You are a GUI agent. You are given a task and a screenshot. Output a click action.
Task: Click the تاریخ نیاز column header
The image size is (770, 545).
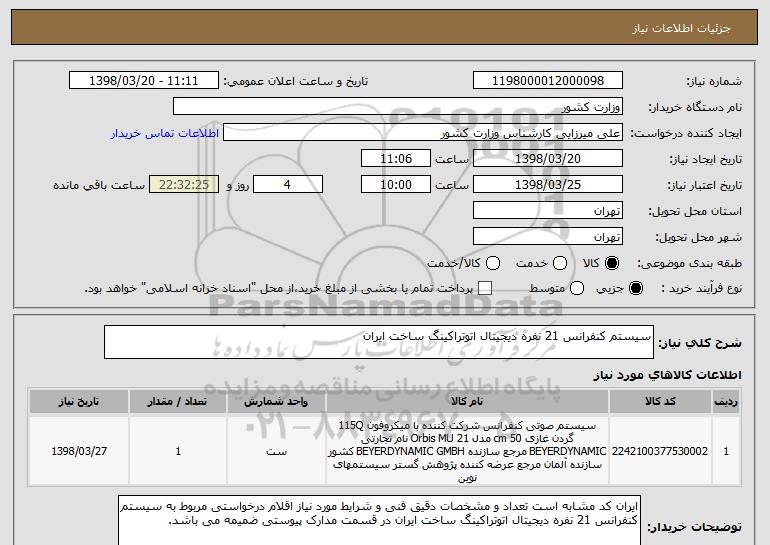79,402
